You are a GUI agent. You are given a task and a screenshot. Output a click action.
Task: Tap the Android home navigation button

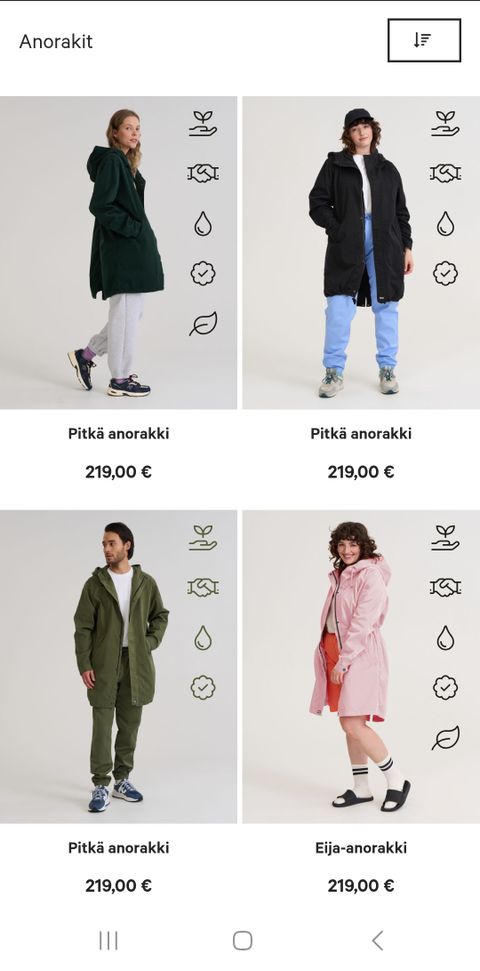tap(242, 941)
